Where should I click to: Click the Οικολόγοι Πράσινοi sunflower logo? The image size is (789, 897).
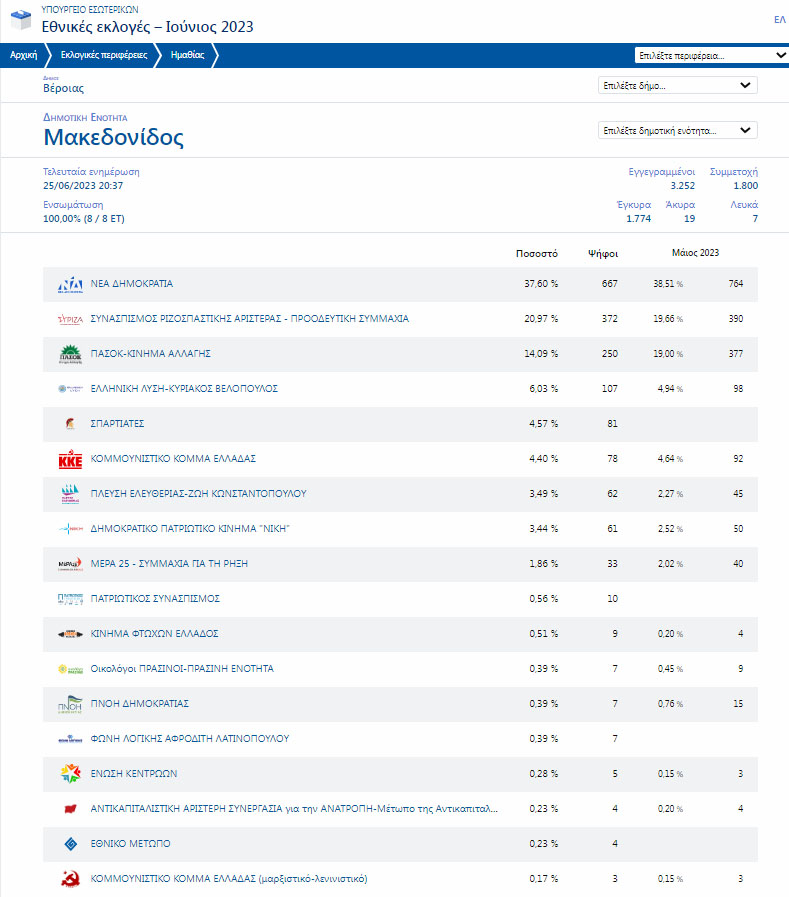click(x=70, y=669)
